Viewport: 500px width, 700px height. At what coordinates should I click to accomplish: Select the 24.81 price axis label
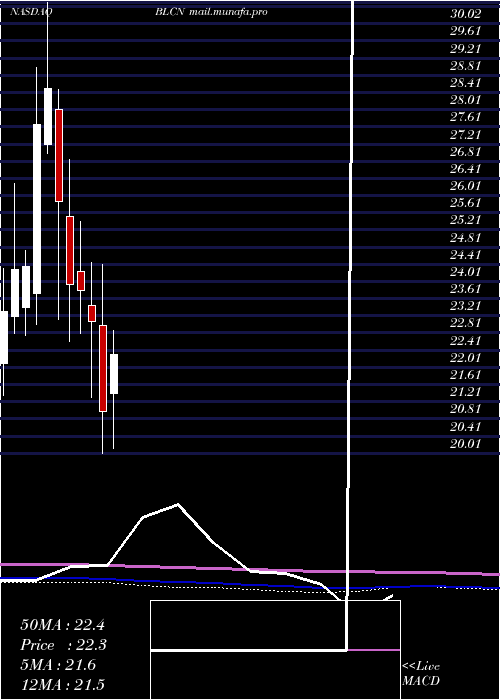coord(465,238)
